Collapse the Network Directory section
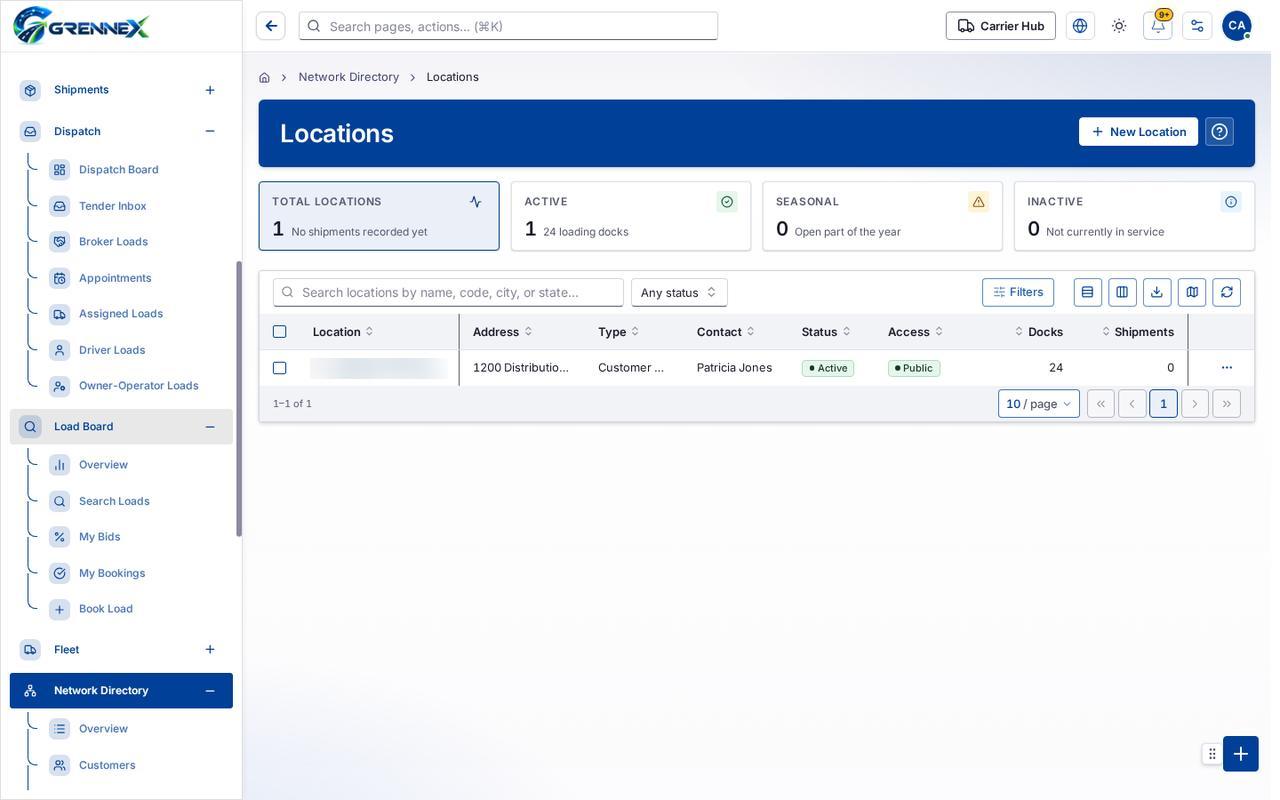 (x=210, y=691)
